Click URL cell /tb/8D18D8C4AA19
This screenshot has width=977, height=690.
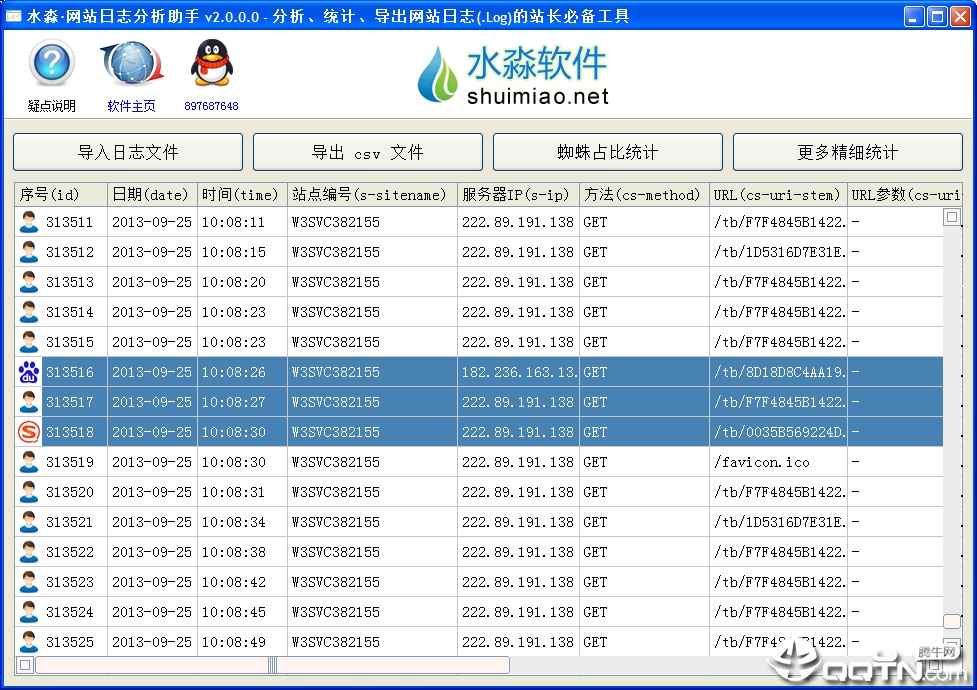click(x=779, y=372)
